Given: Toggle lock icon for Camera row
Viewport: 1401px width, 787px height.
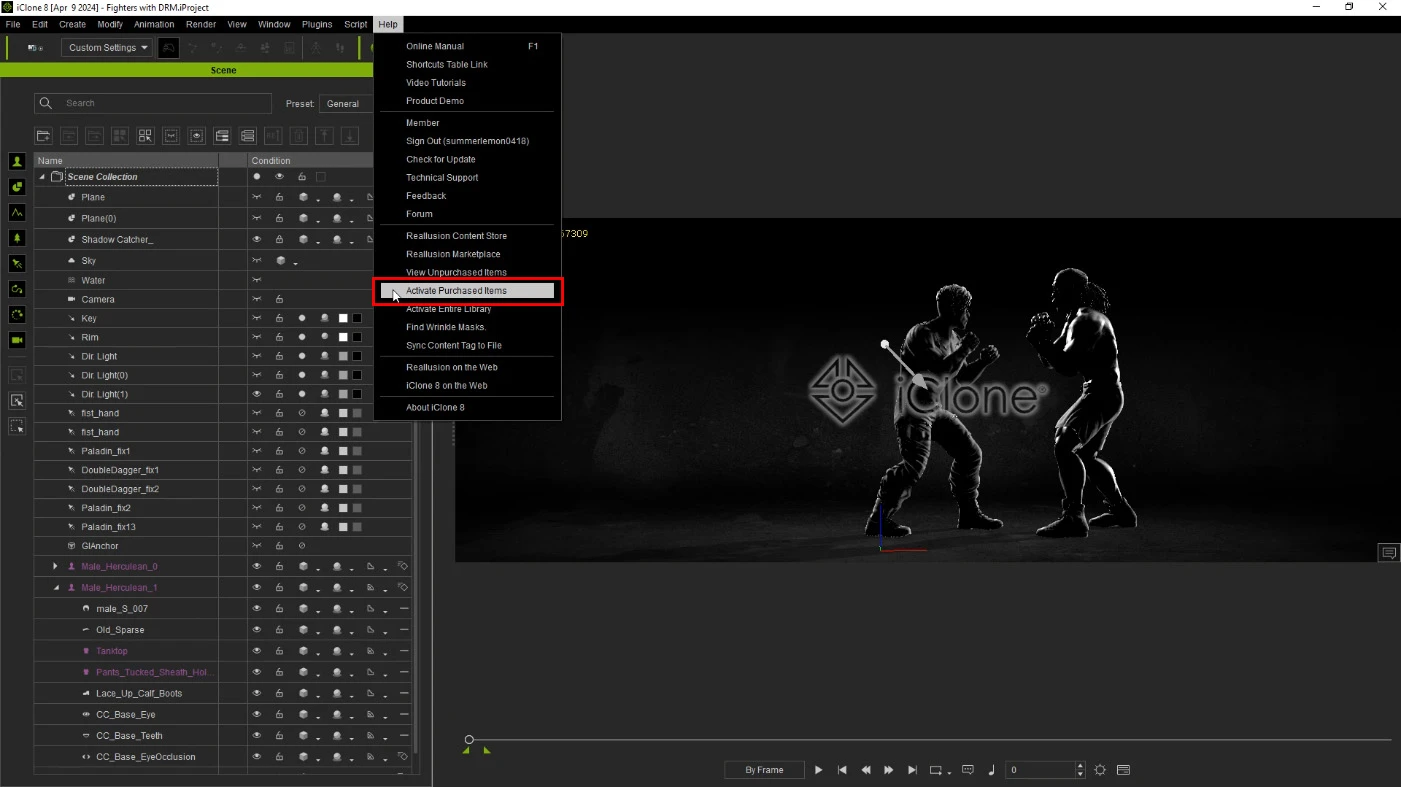Looking at the screenshot, I should coord(279,299).
